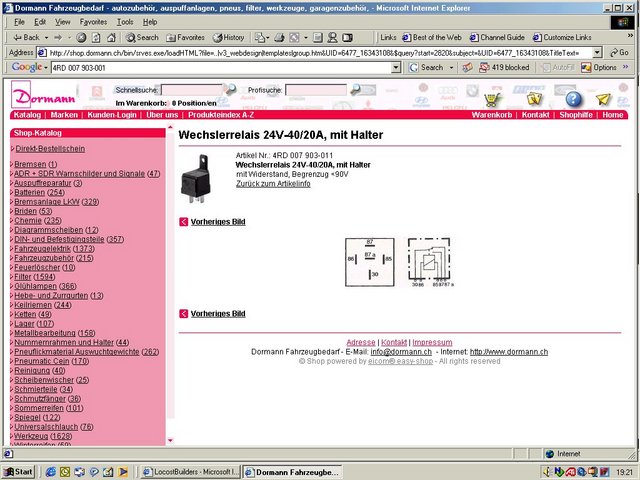Open the Werkzeug (1628) category
Screen dimensions: 640x480
coord(43,437)
